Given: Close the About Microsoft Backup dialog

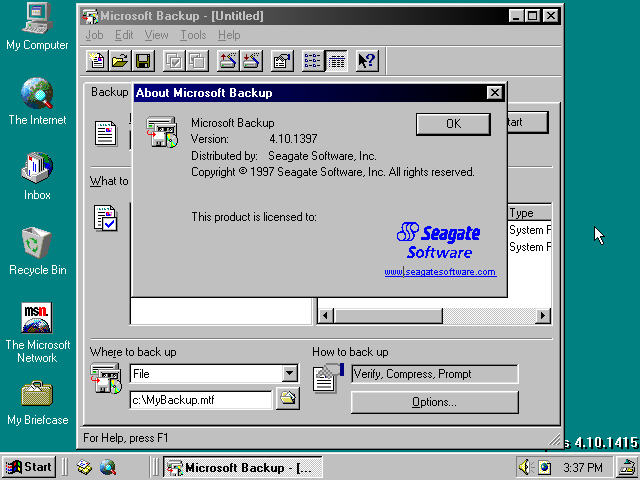Looking at the screenshot, I should [x=495, y=93].
